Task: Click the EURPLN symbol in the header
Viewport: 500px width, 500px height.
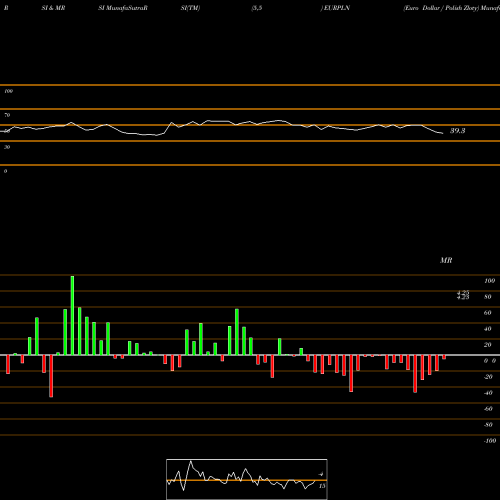Action: pyautogui.click(x=336, y=8)
